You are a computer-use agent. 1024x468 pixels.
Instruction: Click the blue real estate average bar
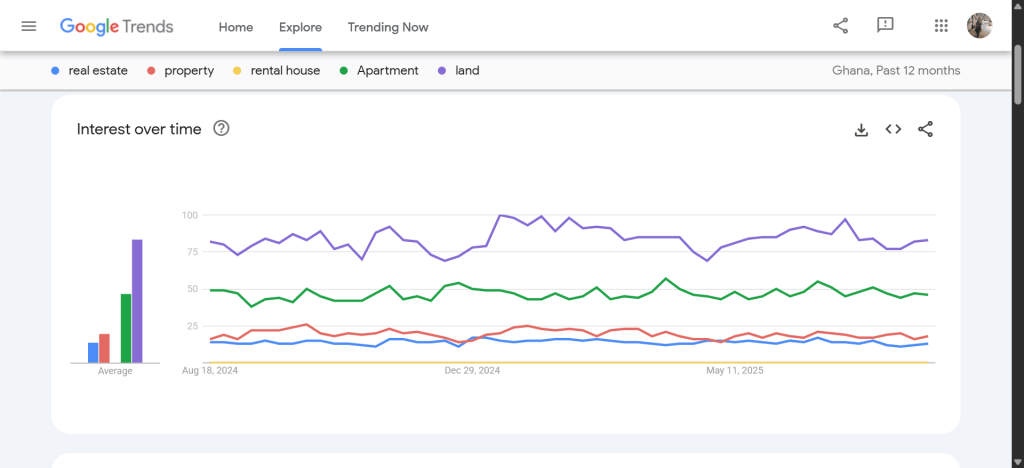(93, 353)
